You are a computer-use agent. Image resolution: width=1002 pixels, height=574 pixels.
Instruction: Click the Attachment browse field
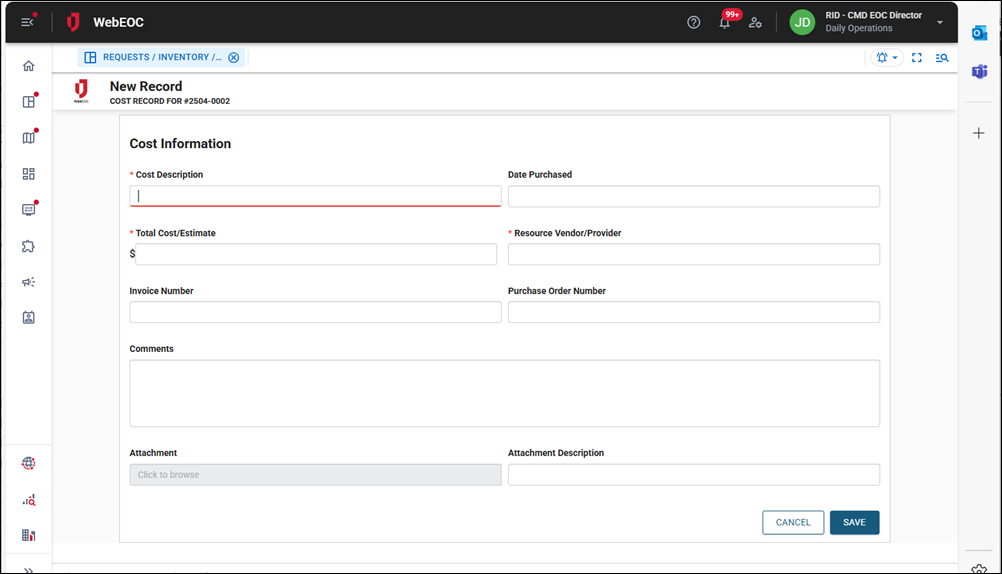(315, 475)
